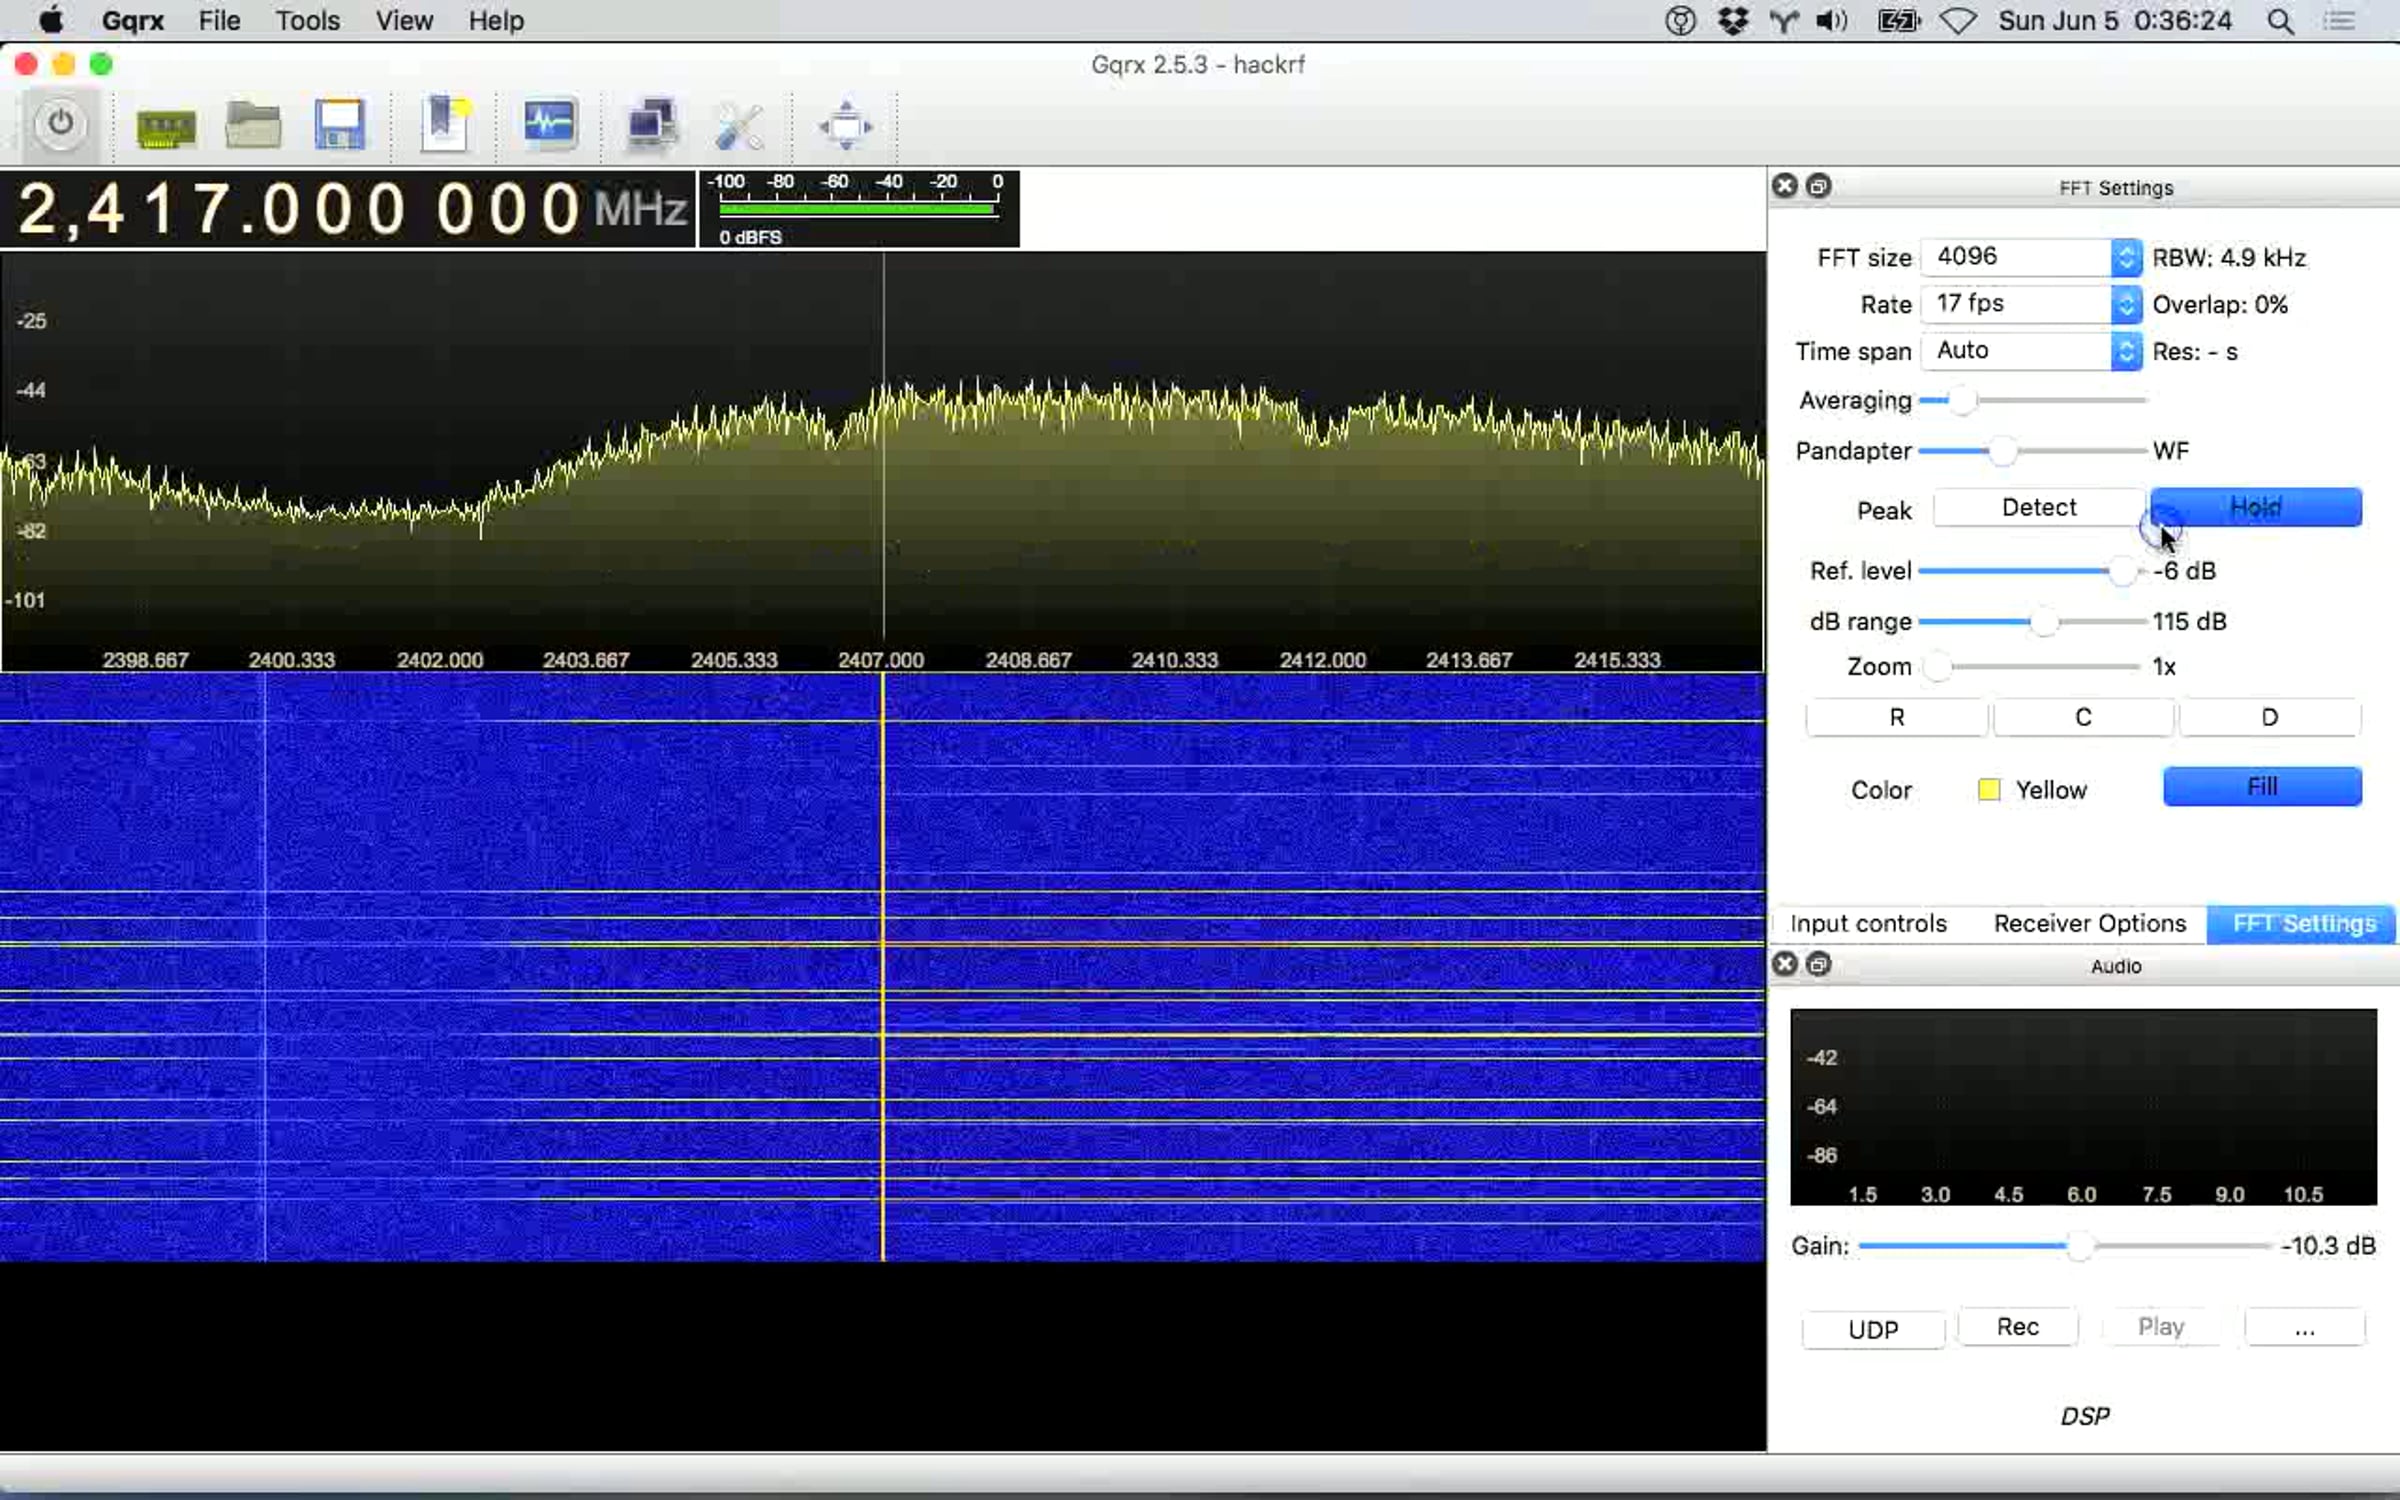Click the audio options ellipsis button
Viewport: 2400px width, 1500px height.
(2305, 1327)
